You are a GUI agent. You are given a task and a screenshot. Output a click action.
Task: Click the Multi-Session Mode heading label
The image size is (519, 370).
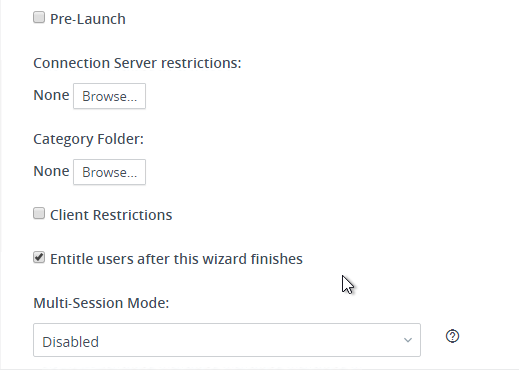(x=101, y=303)
